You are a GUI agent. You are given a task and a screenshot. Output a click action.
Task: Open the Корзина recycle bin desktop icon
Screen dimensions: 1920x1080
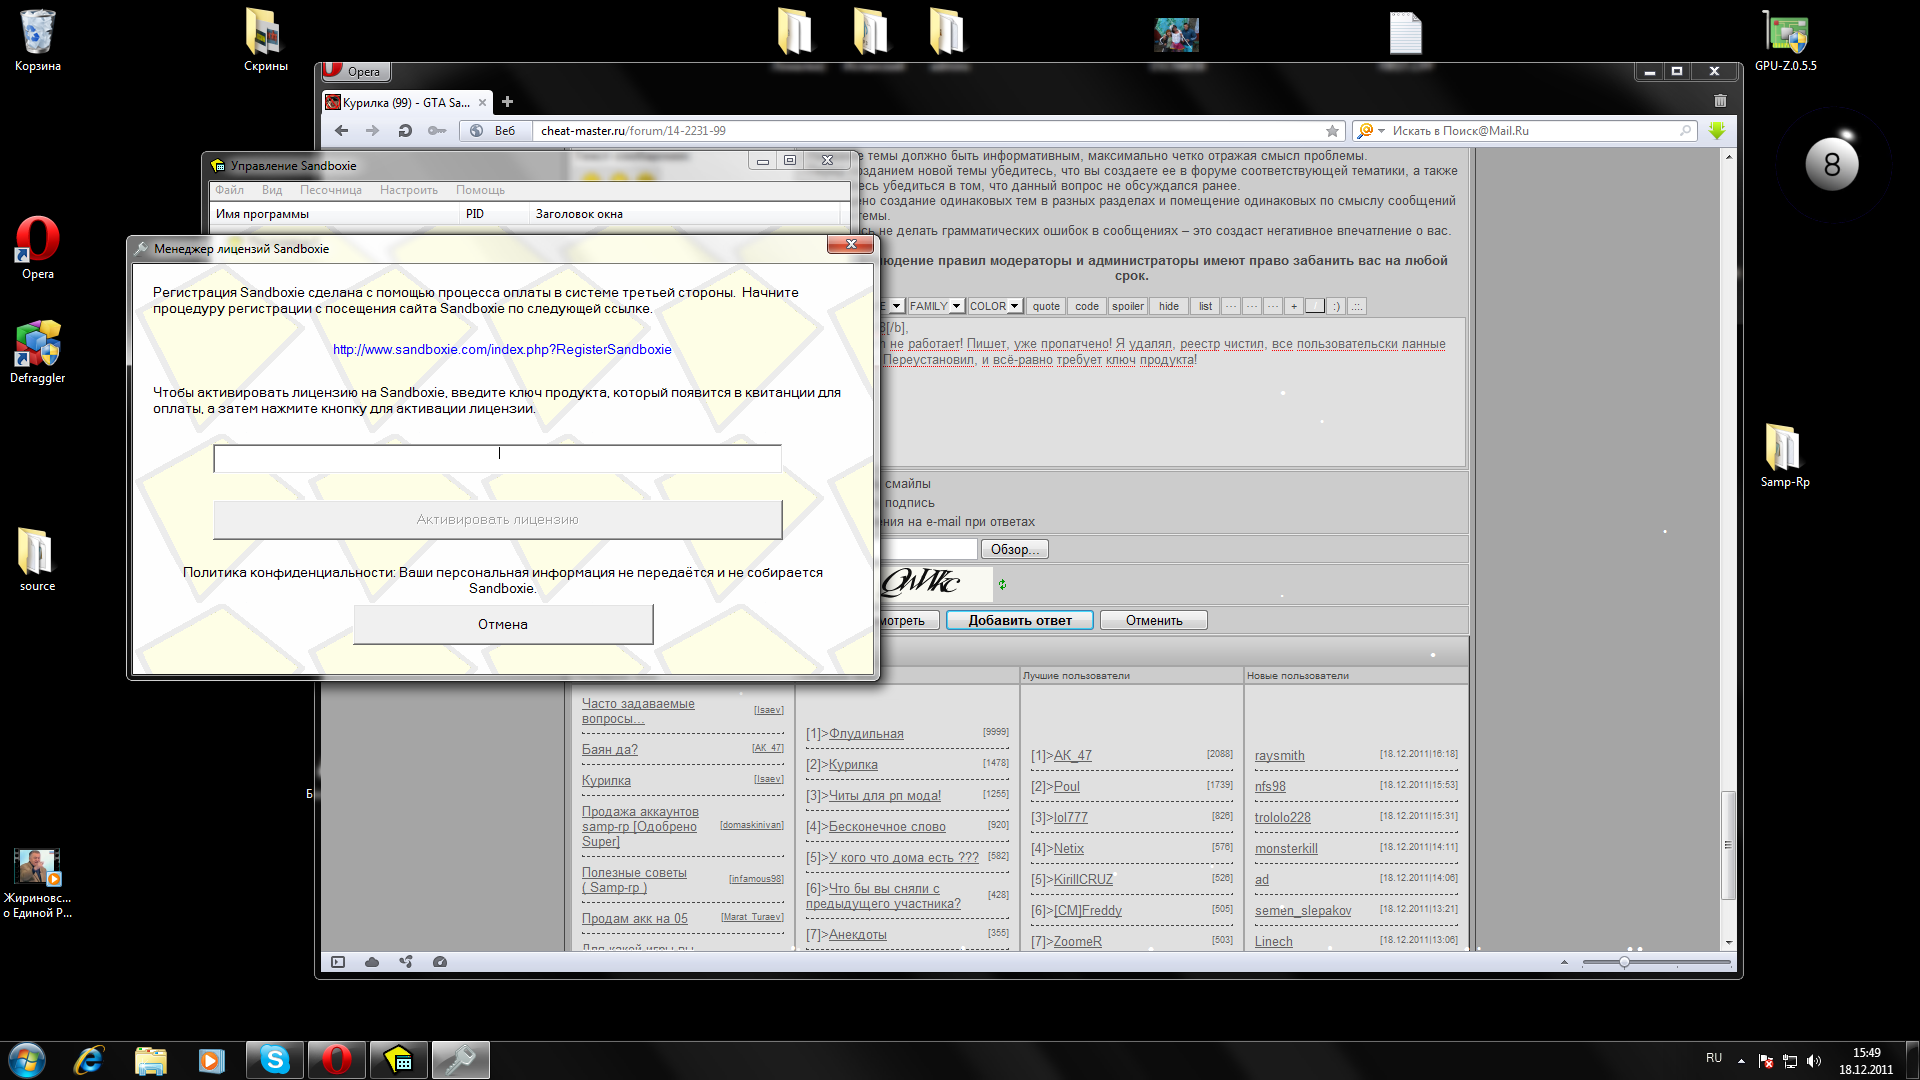click(38, 41)
